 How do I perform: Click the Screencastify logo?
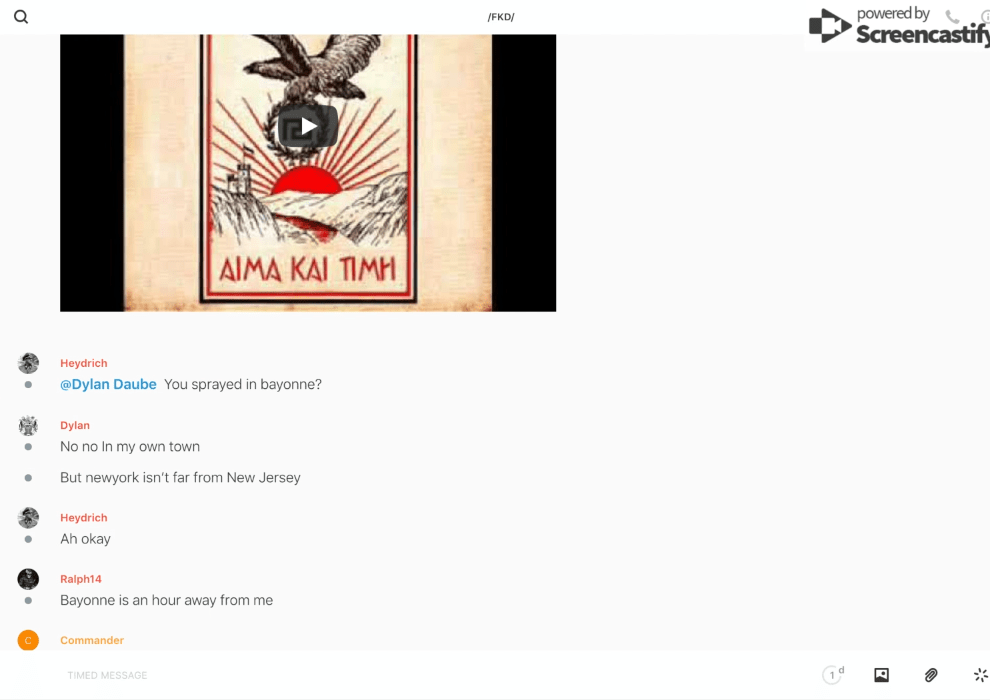click(x=899, y=27)
